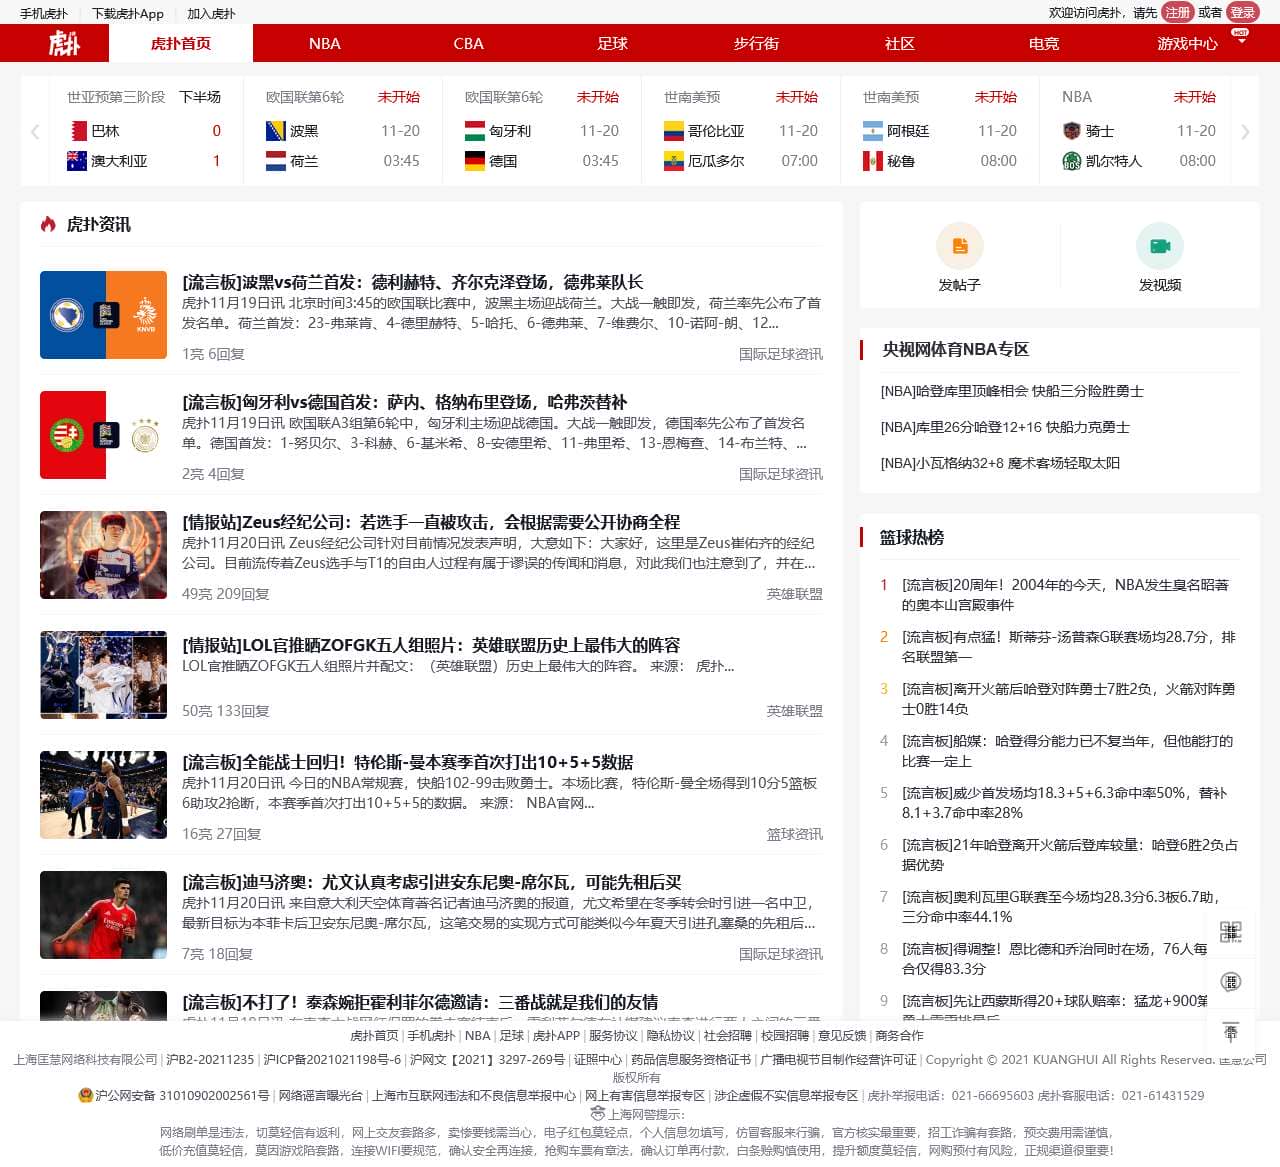Open the 哈登库里顶峰相会 NBA zone link
This screenshot has width=1280, height=1167.
click(1012, 391)
